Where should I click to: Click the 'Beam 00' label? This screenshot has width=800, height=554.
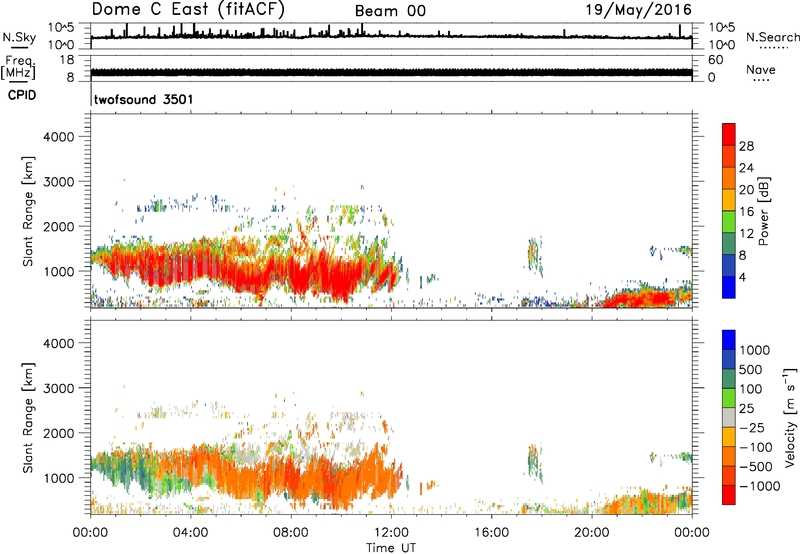point(390,11)
